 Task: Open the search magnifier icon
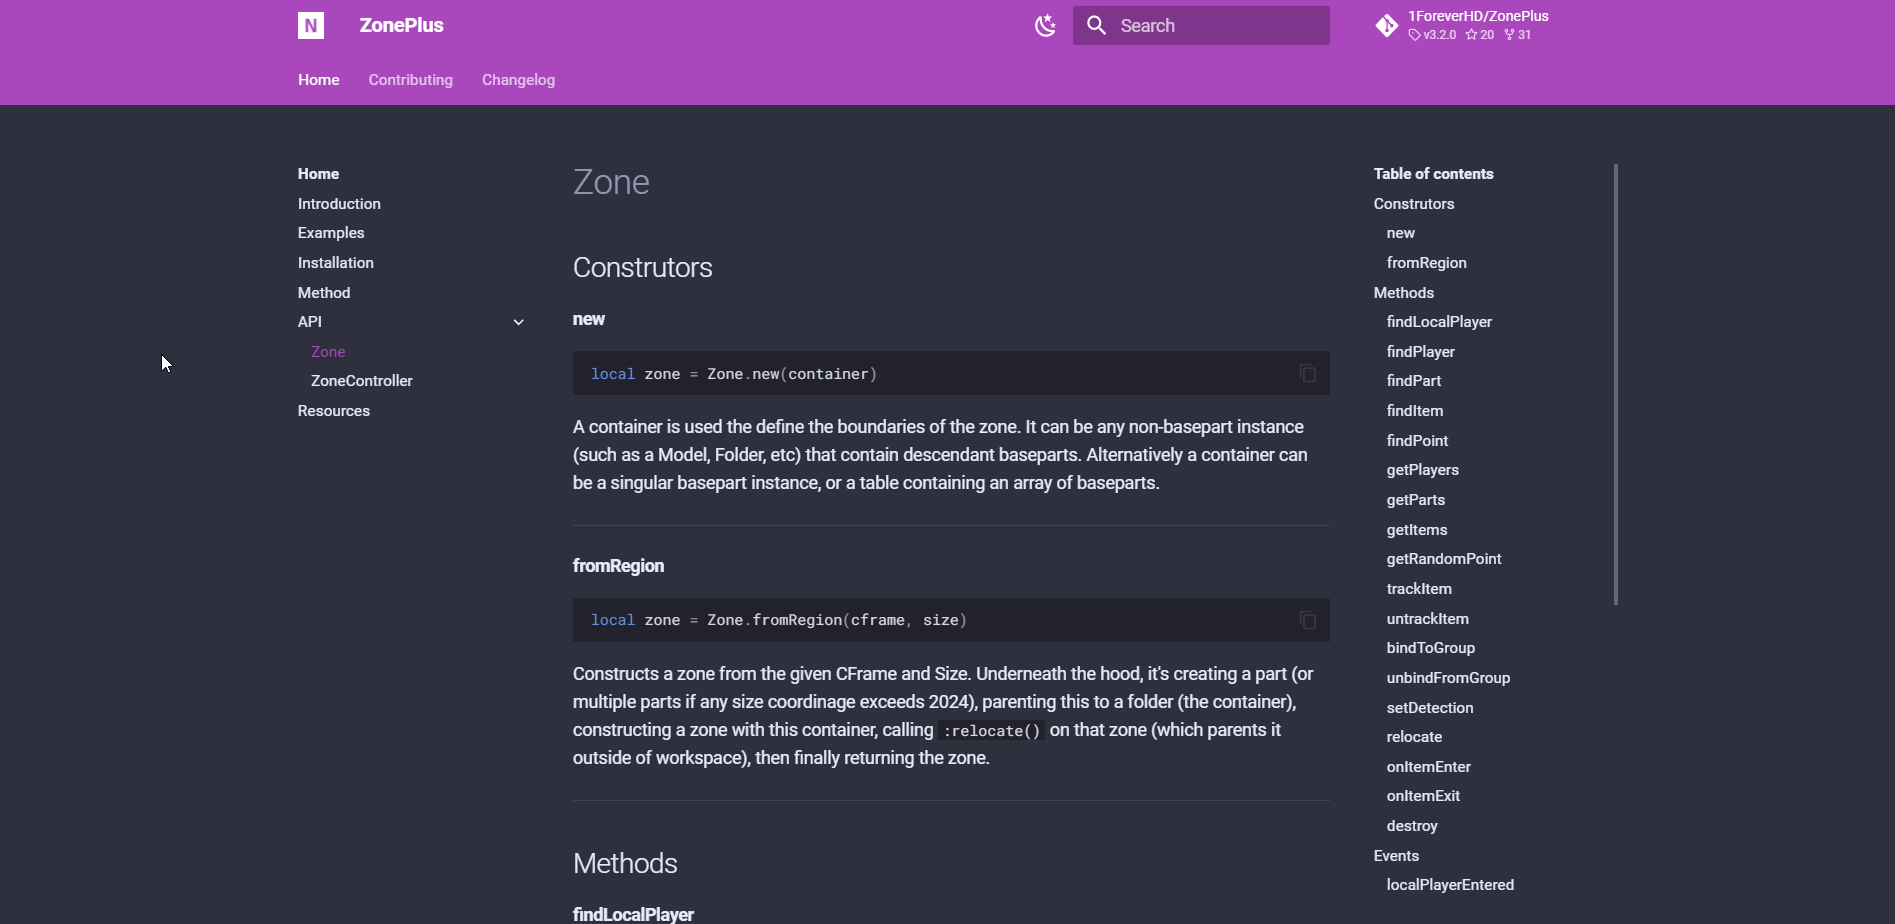pos(1096,25)
